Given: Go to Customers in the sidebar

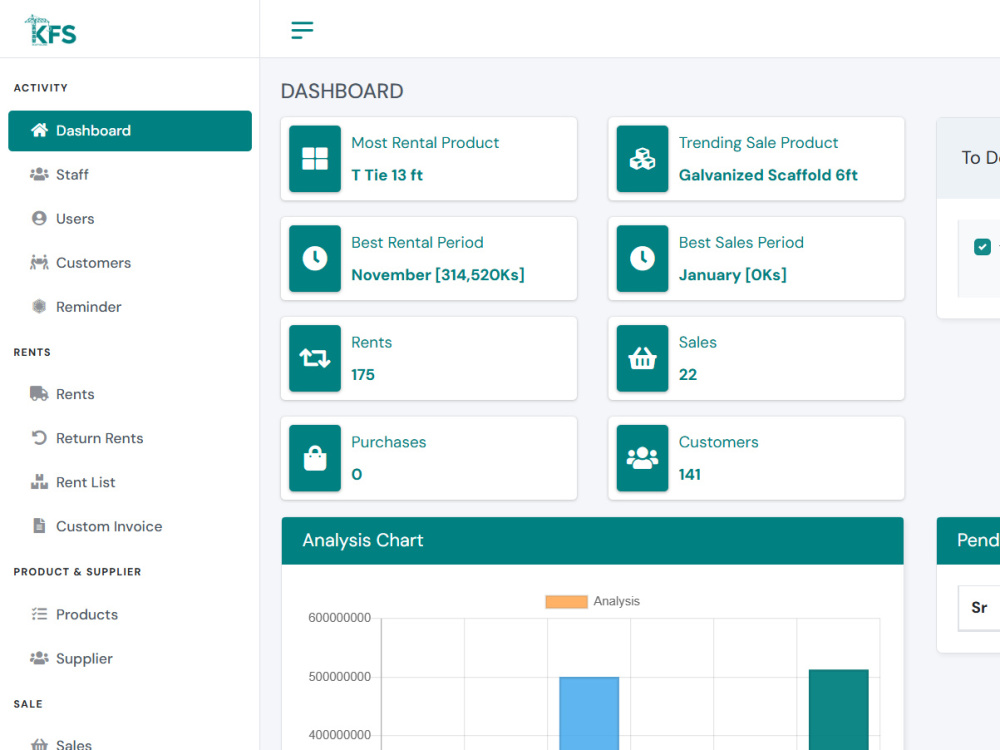Looking at the screenshot, I should [x=130, y=262].
